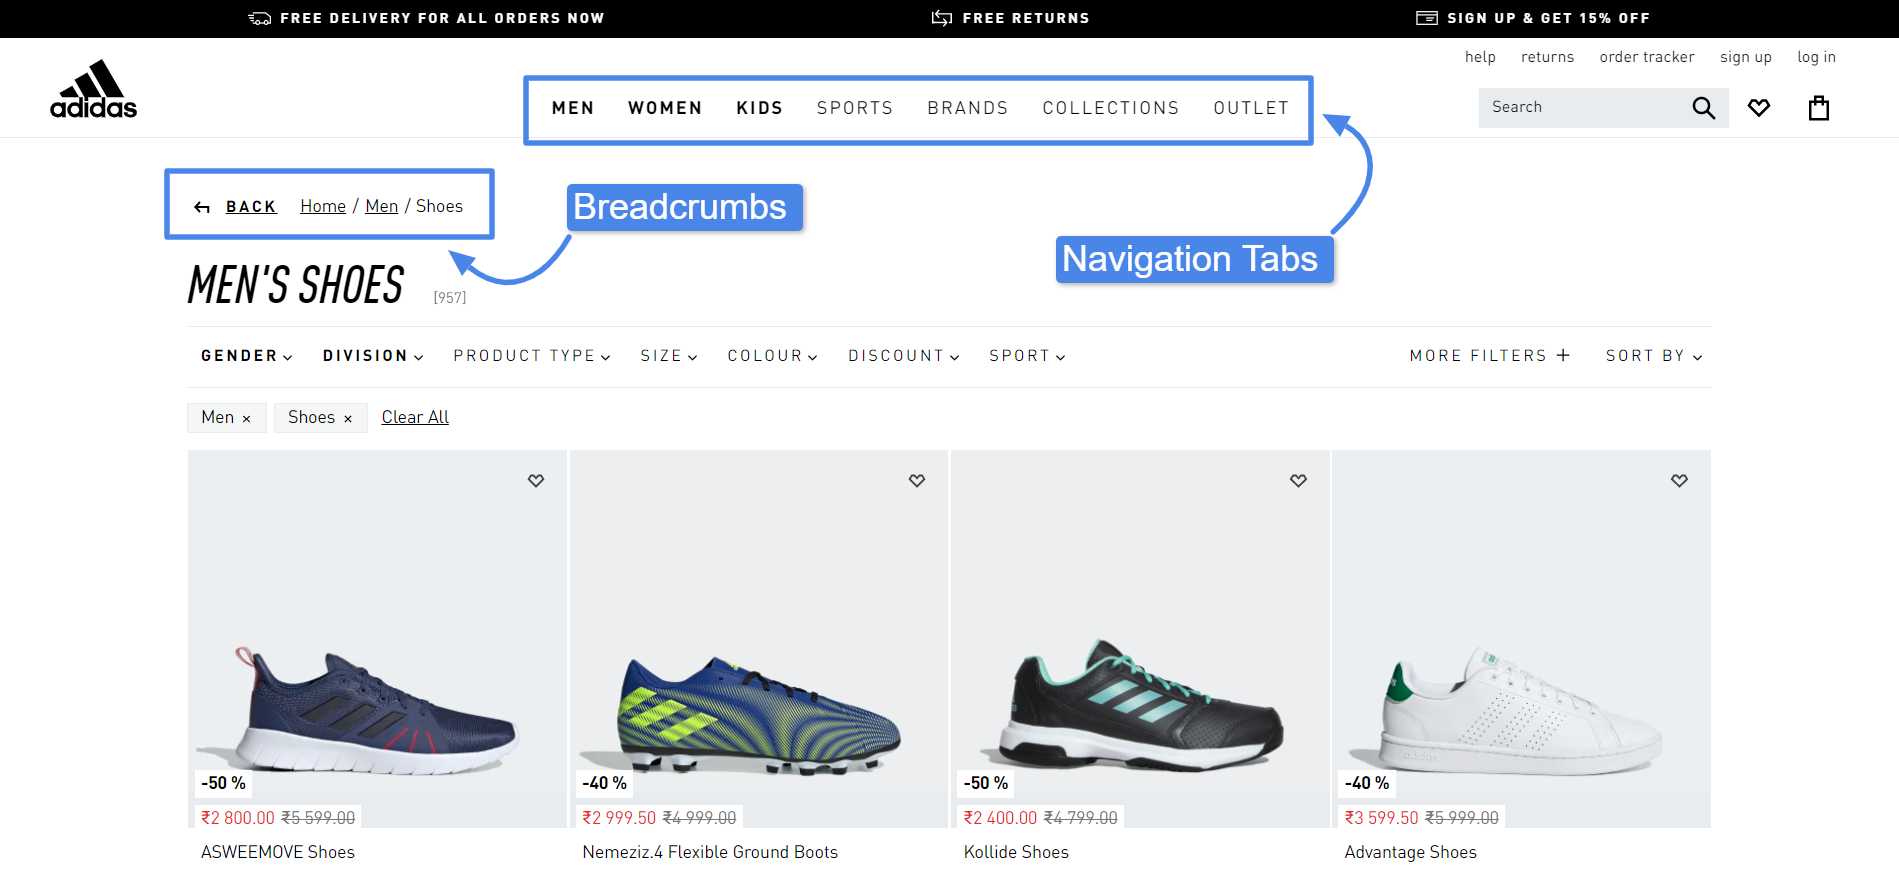Open the Nemeziz.4 boots product image
The image size is (1899, 870).
[759, 639]
